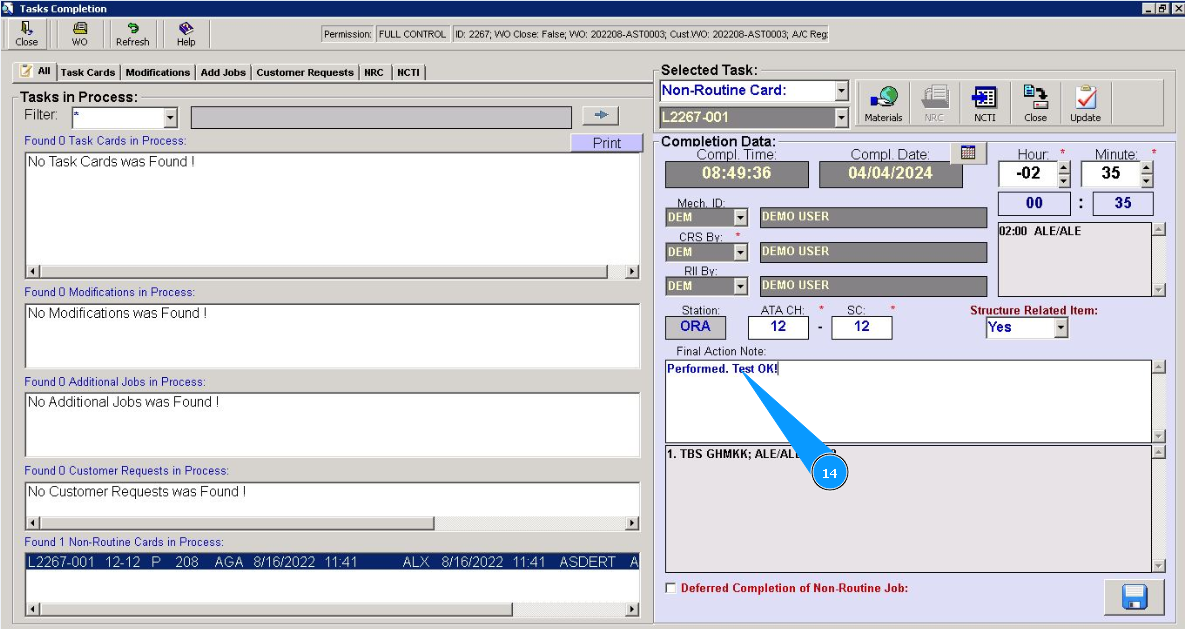Click the Print button

pyautogui.click(x=607, y=143)
